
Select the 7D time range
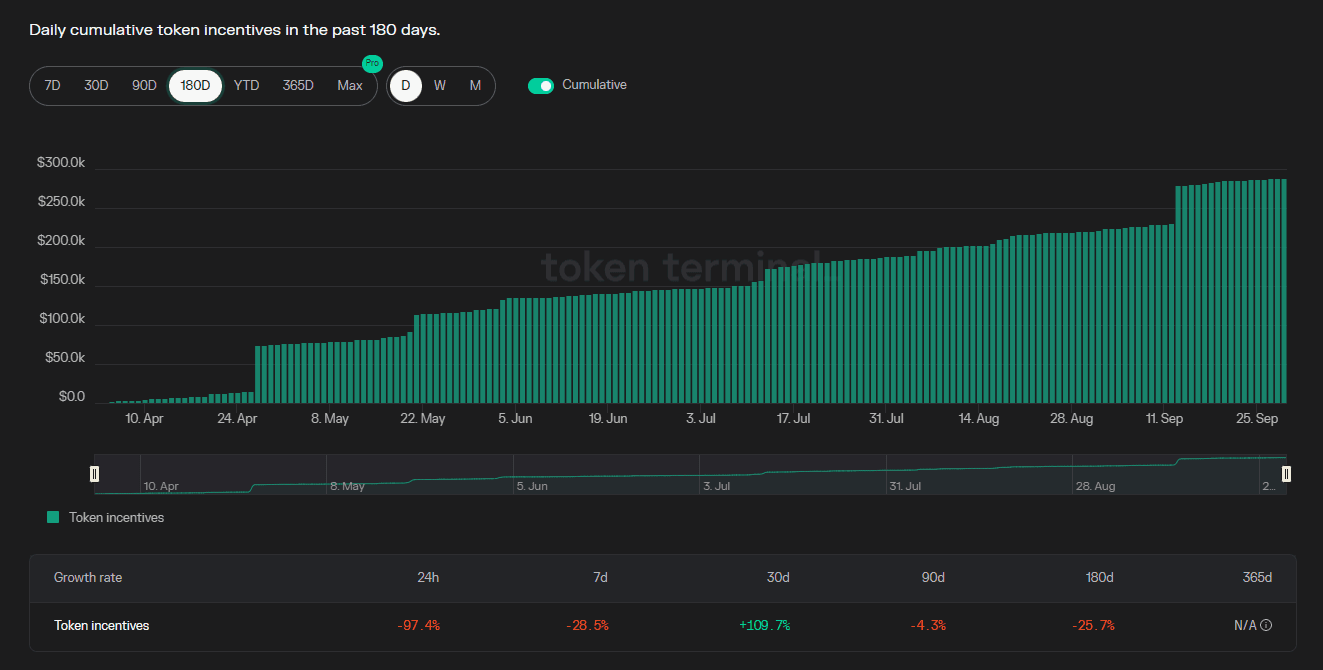[x=53, y=86]
